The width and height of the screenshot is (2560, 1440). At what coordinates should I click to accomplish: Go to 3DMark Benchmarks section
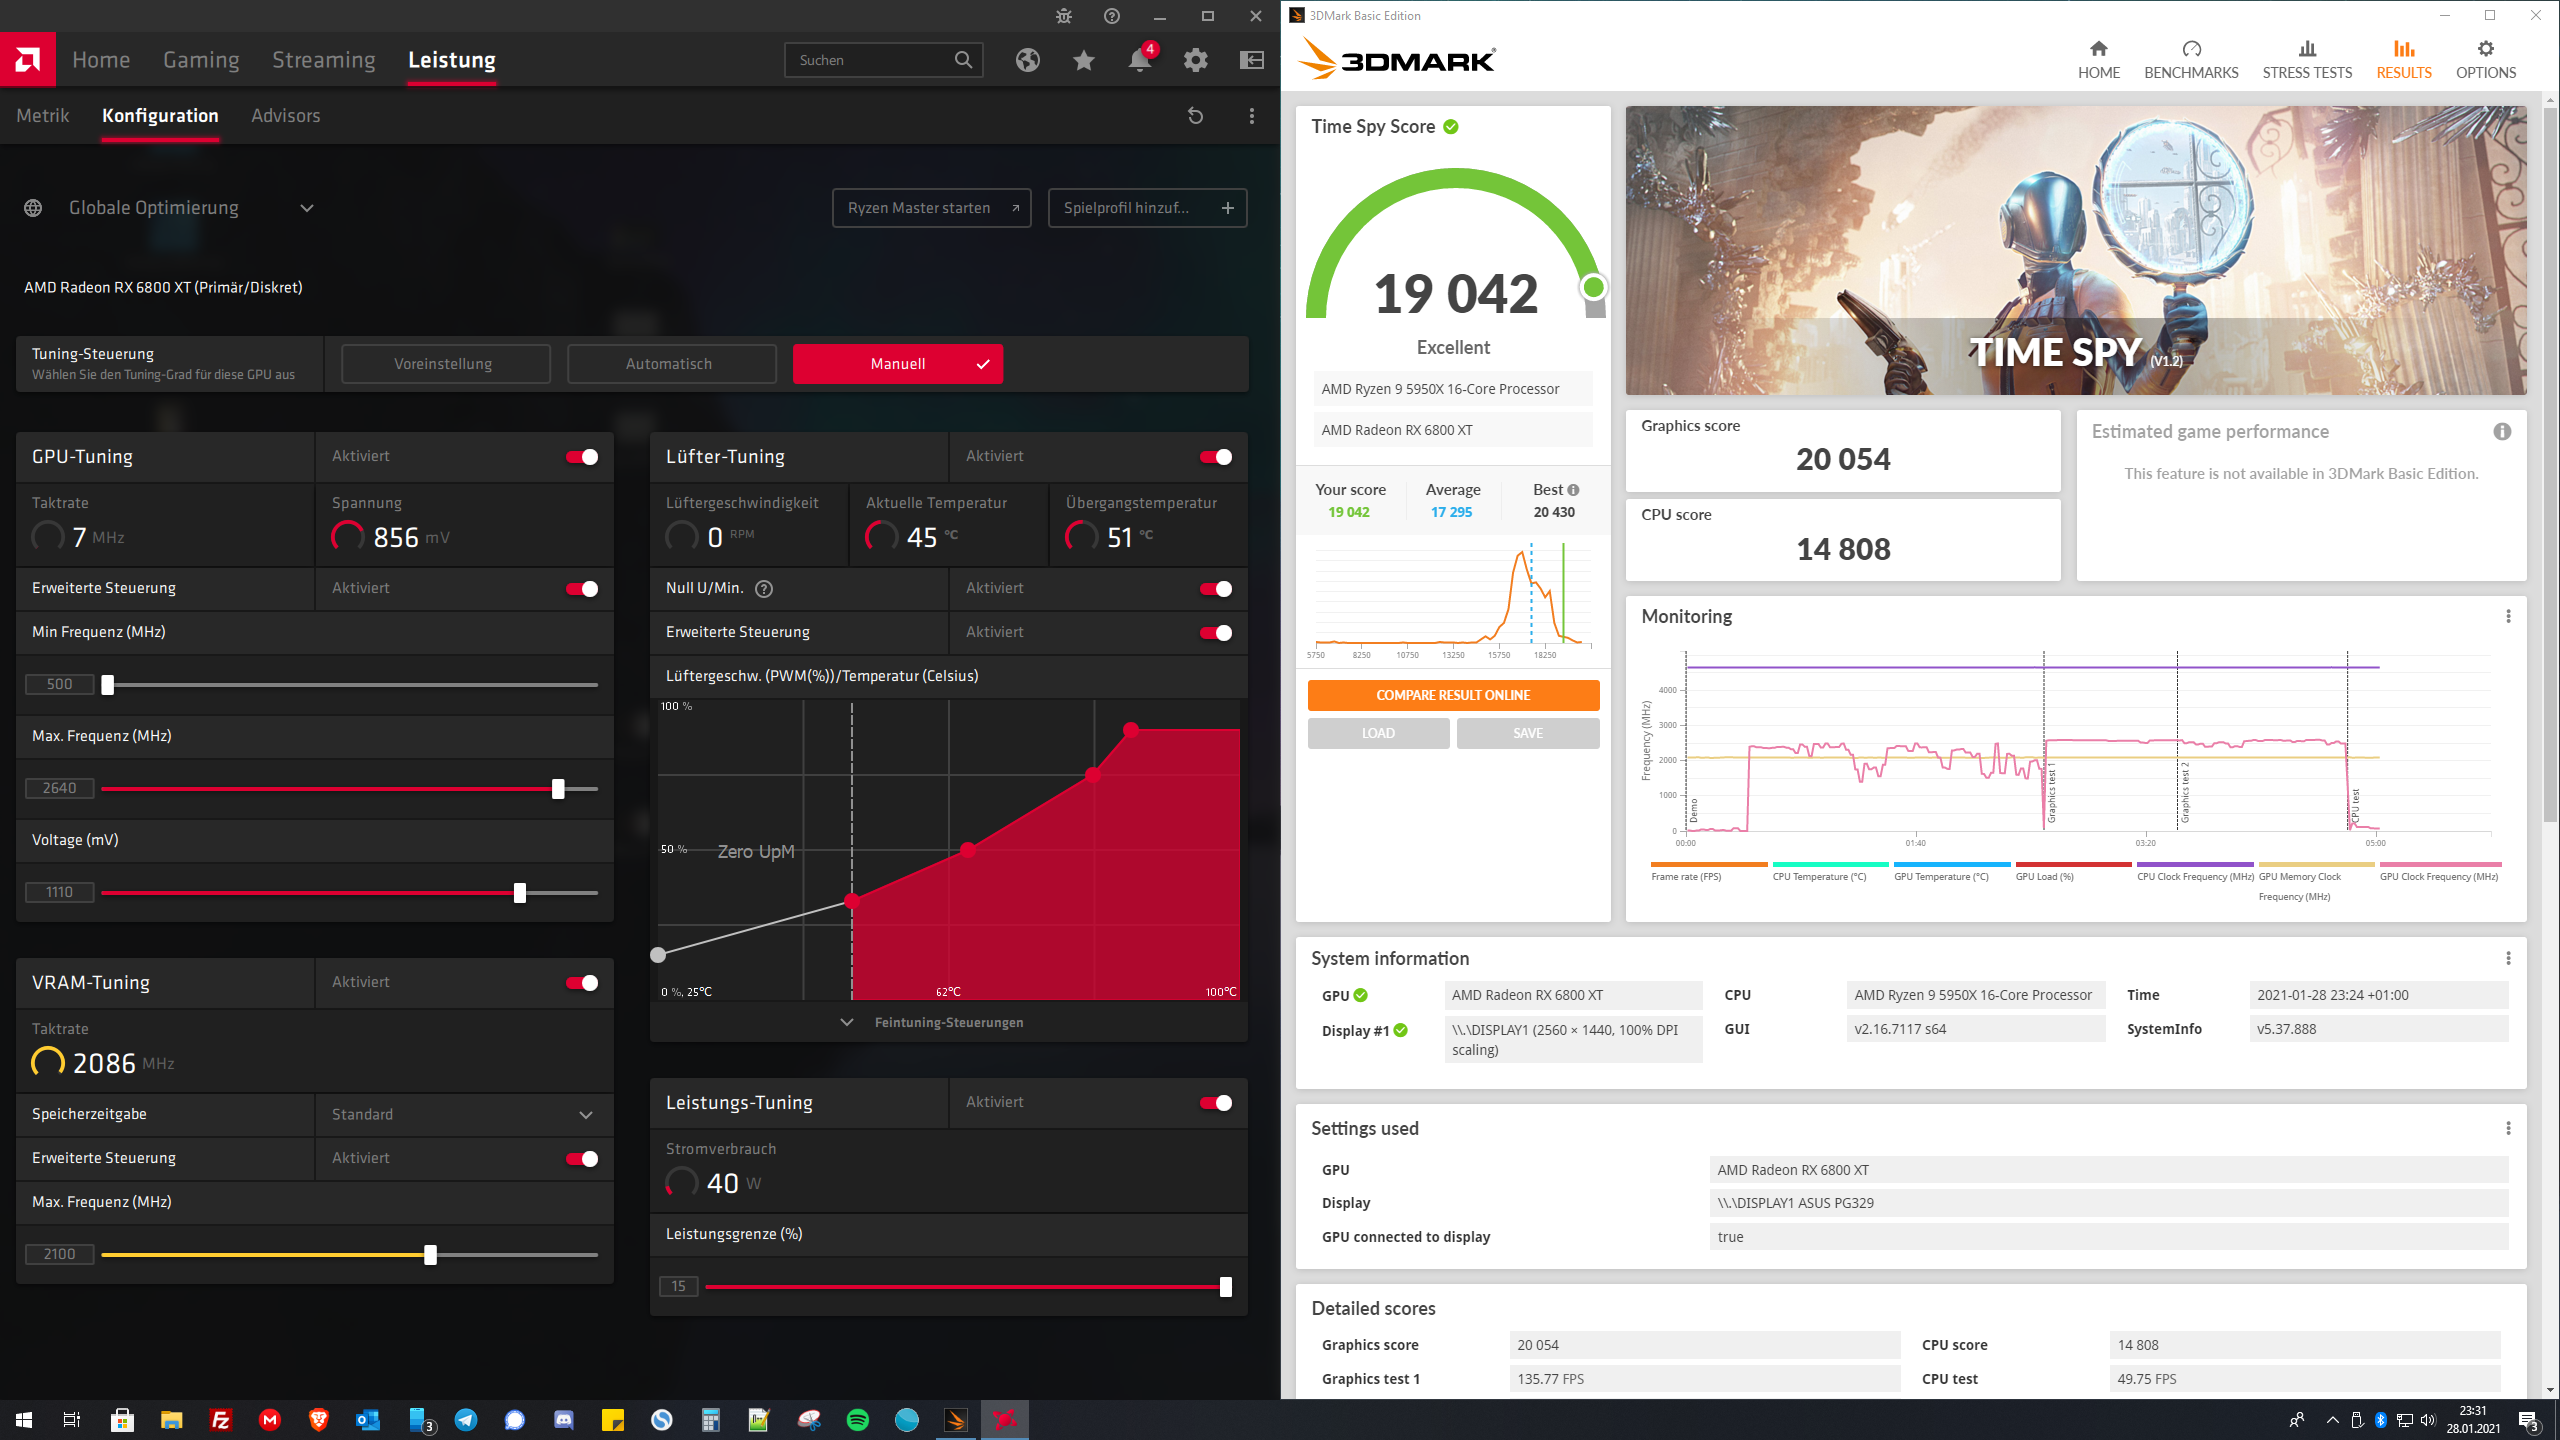click(2191, 60)
